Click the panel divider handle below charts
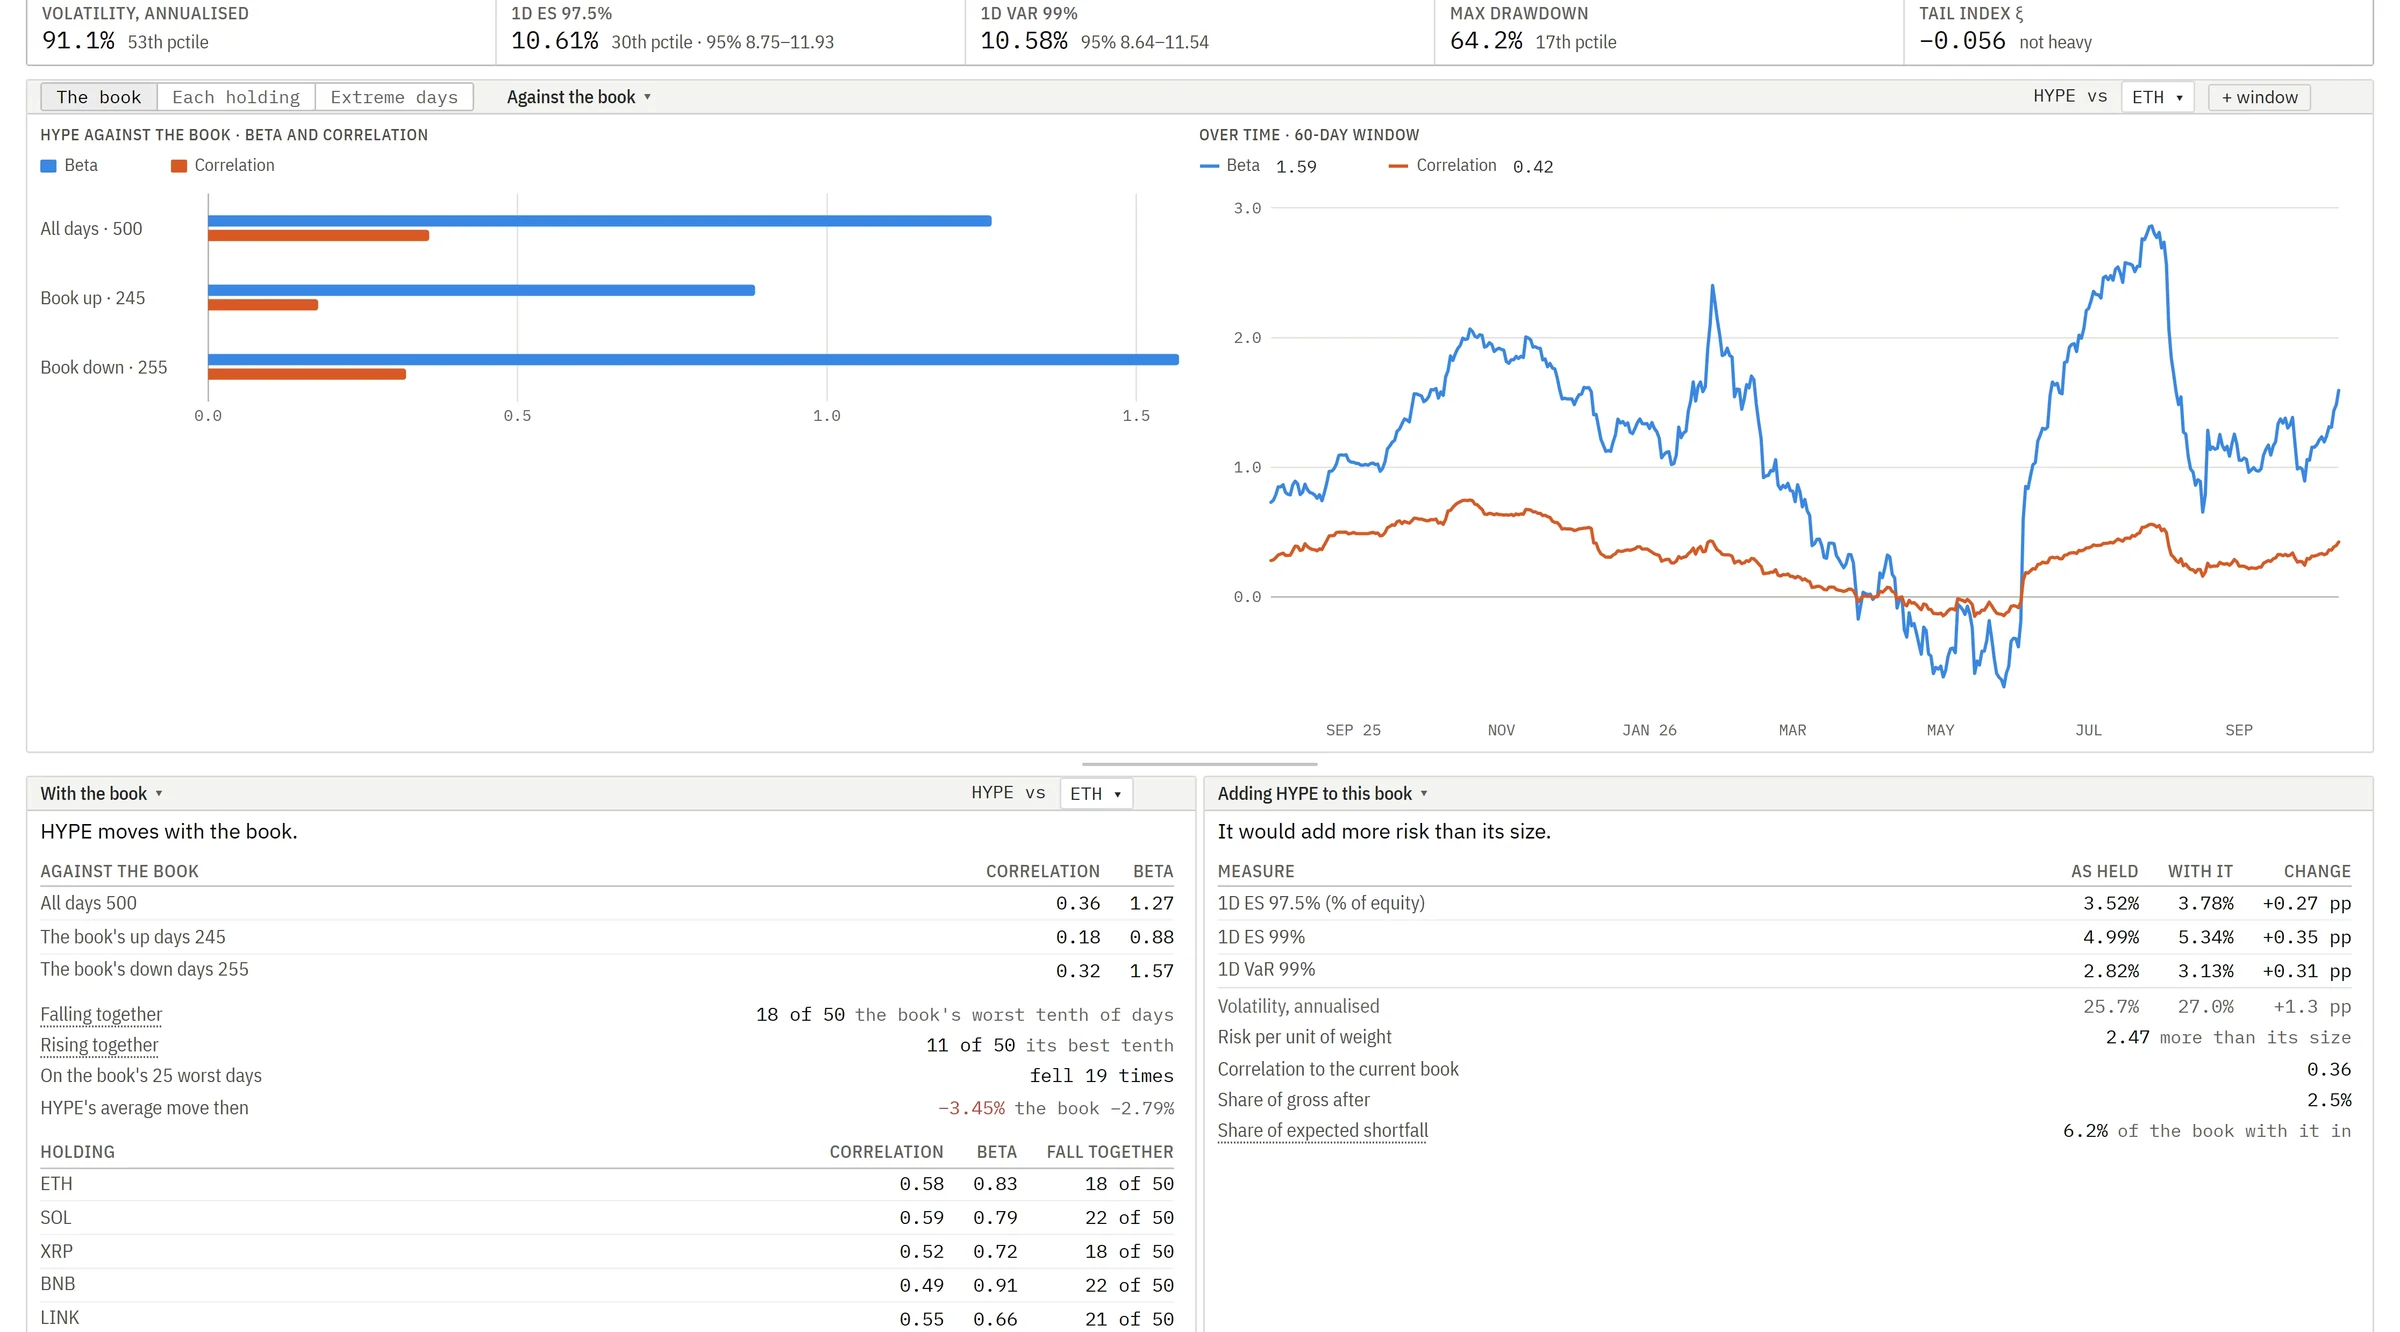This screenshot has width=2400, height=1332. point(1199,764)
